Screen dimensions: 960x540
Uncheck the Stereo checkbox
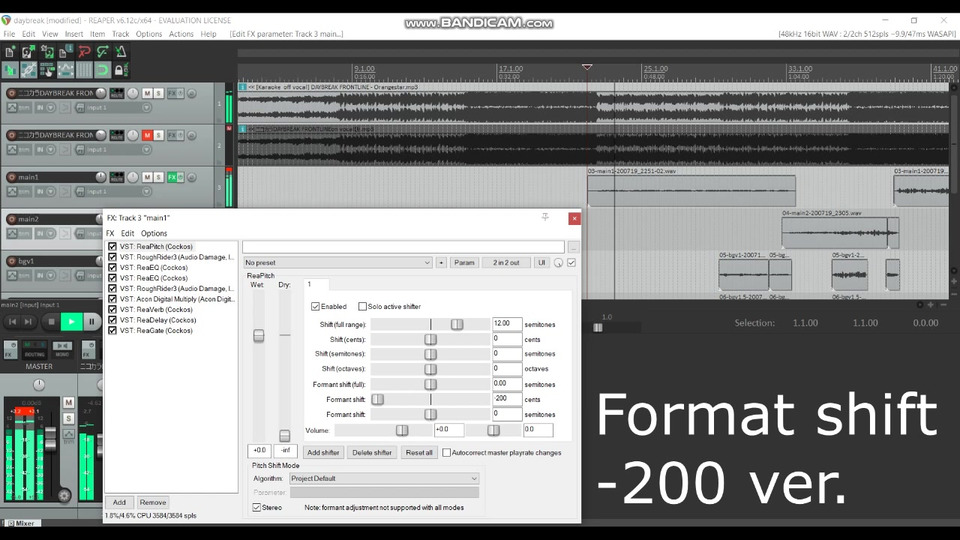[257, 508]
